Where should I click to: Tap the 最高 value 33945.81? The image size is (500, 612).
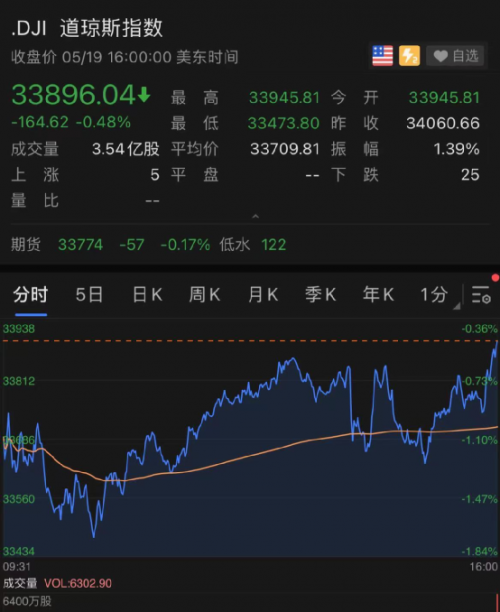[284, 98]
